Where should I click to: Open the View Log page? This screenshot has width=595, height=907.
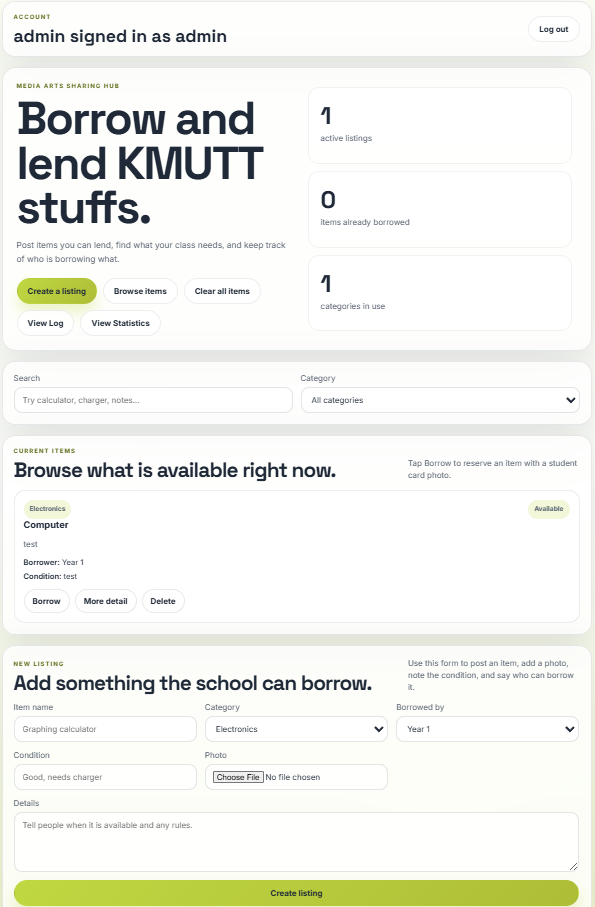click(x=45, y=323)
